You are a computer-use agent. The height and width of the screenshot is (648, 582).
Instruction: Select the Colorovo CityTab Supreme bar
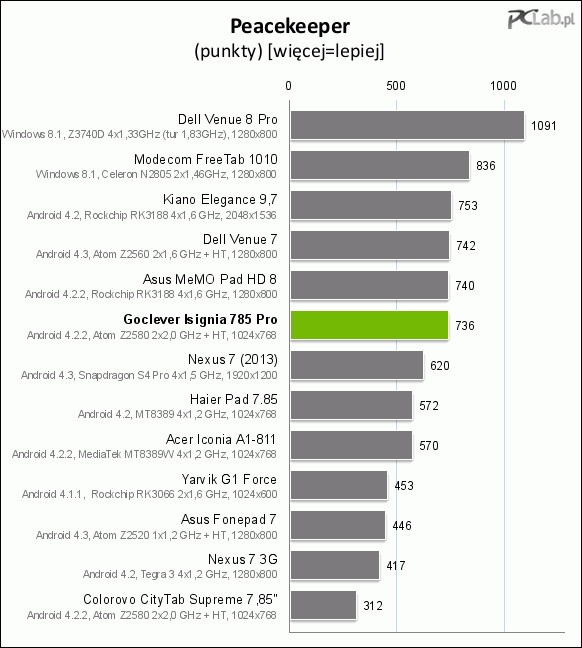(x=323, y=605)
